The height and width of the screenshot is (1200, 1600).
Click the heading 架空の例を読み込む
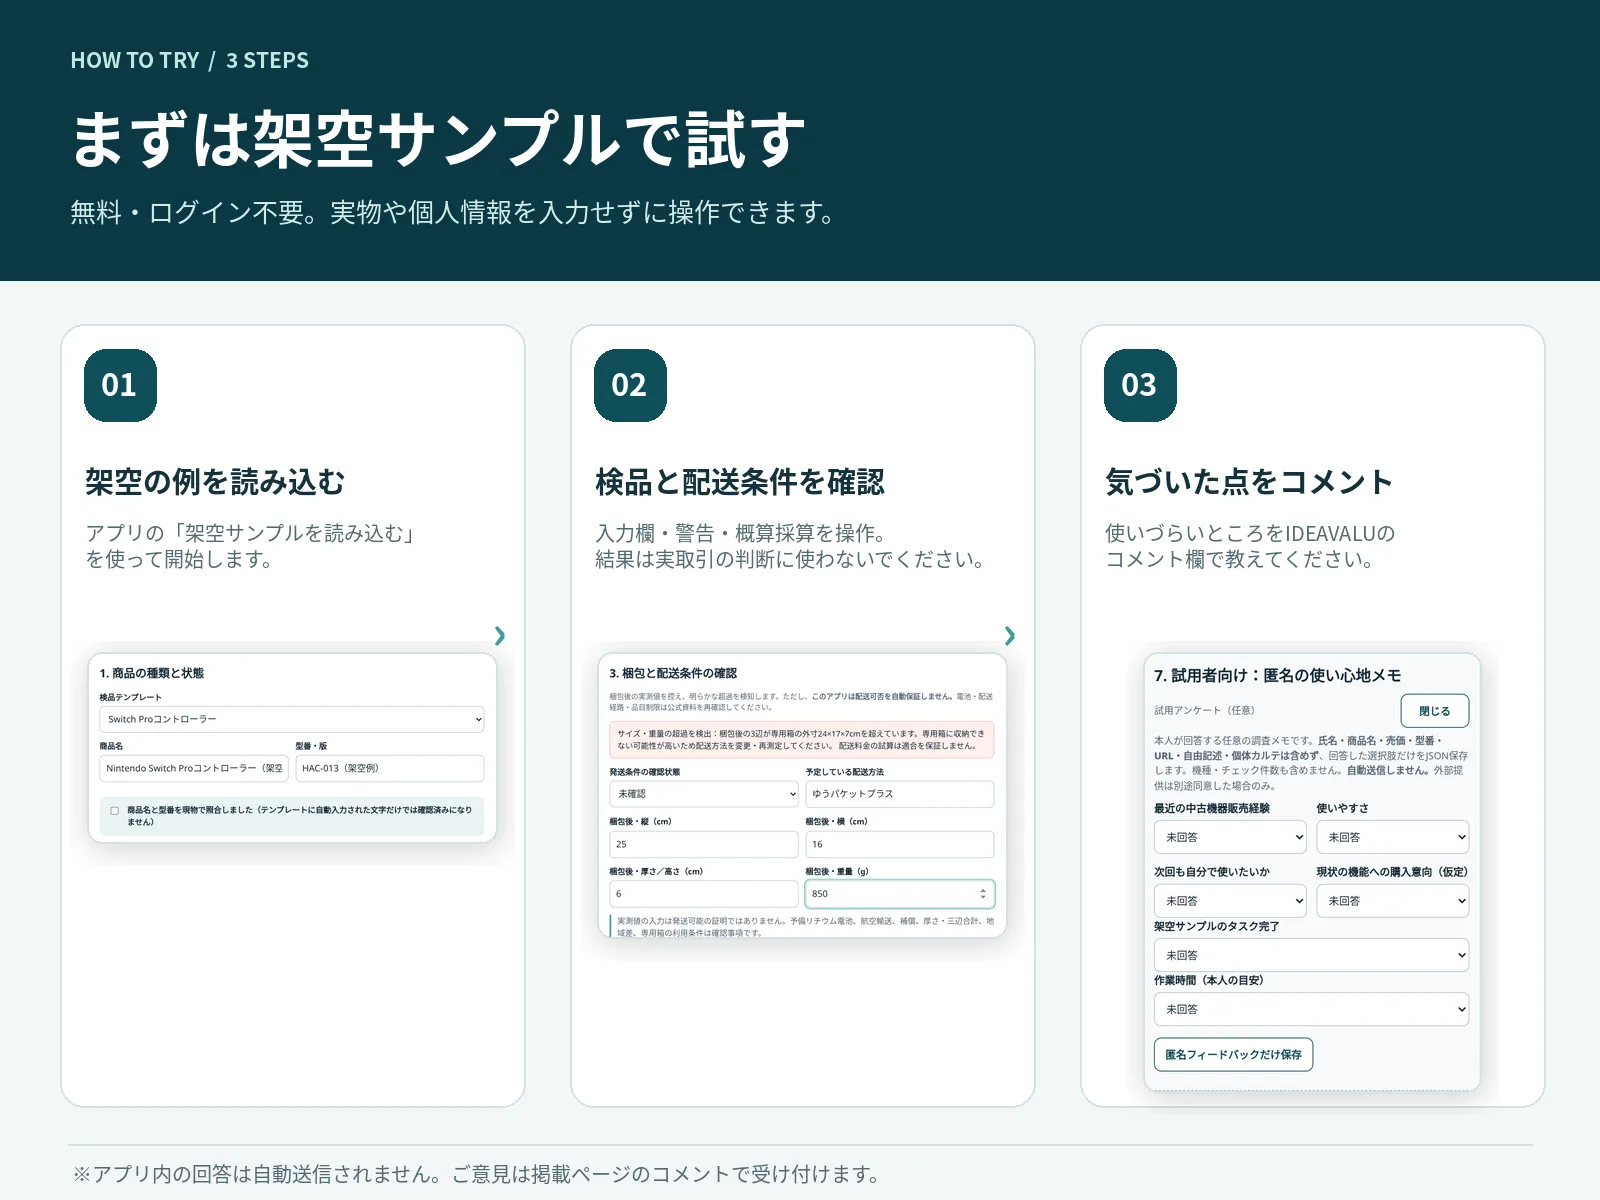(x=215, y=482)
